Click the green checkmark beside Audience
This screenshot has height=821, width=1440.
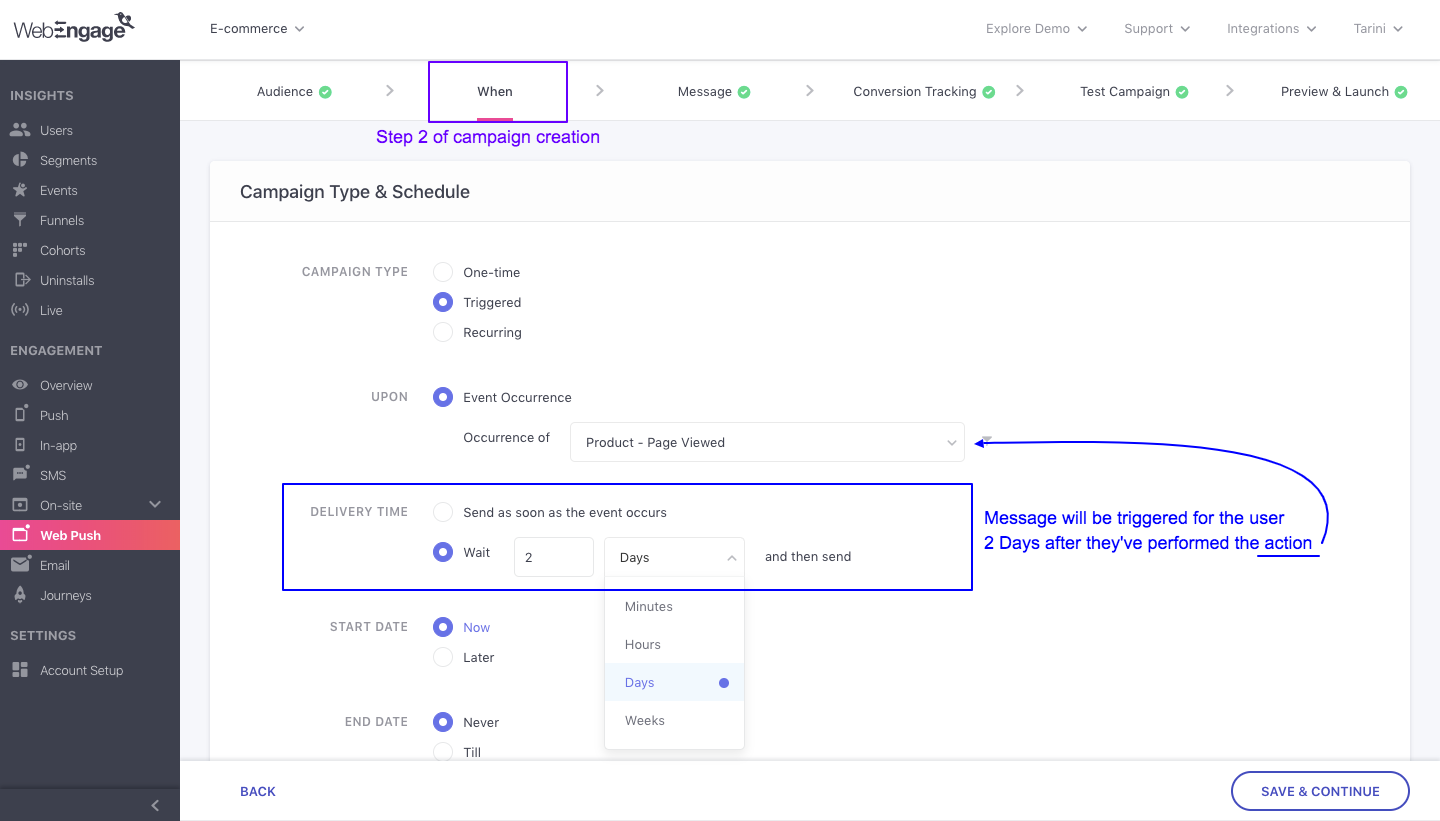[325, 92]
